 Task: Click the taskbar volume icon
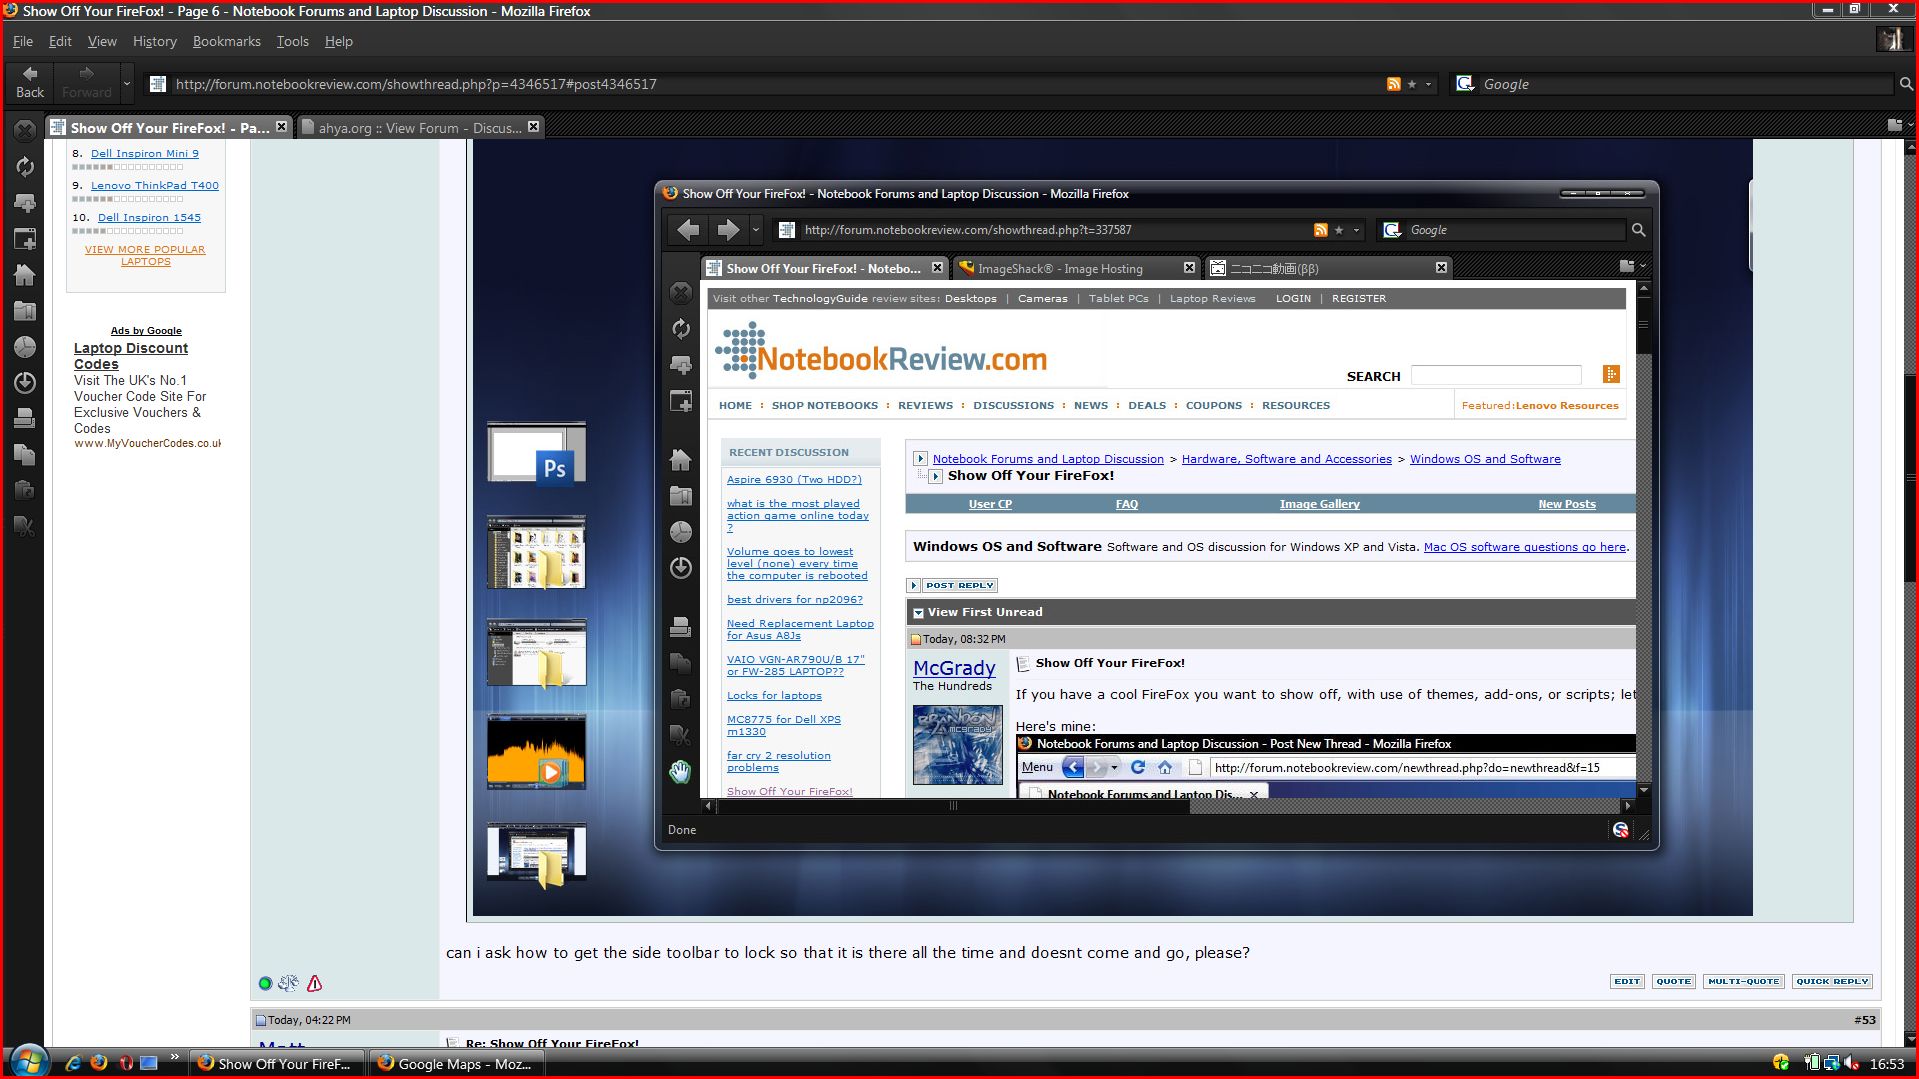pos(1851,1063)
